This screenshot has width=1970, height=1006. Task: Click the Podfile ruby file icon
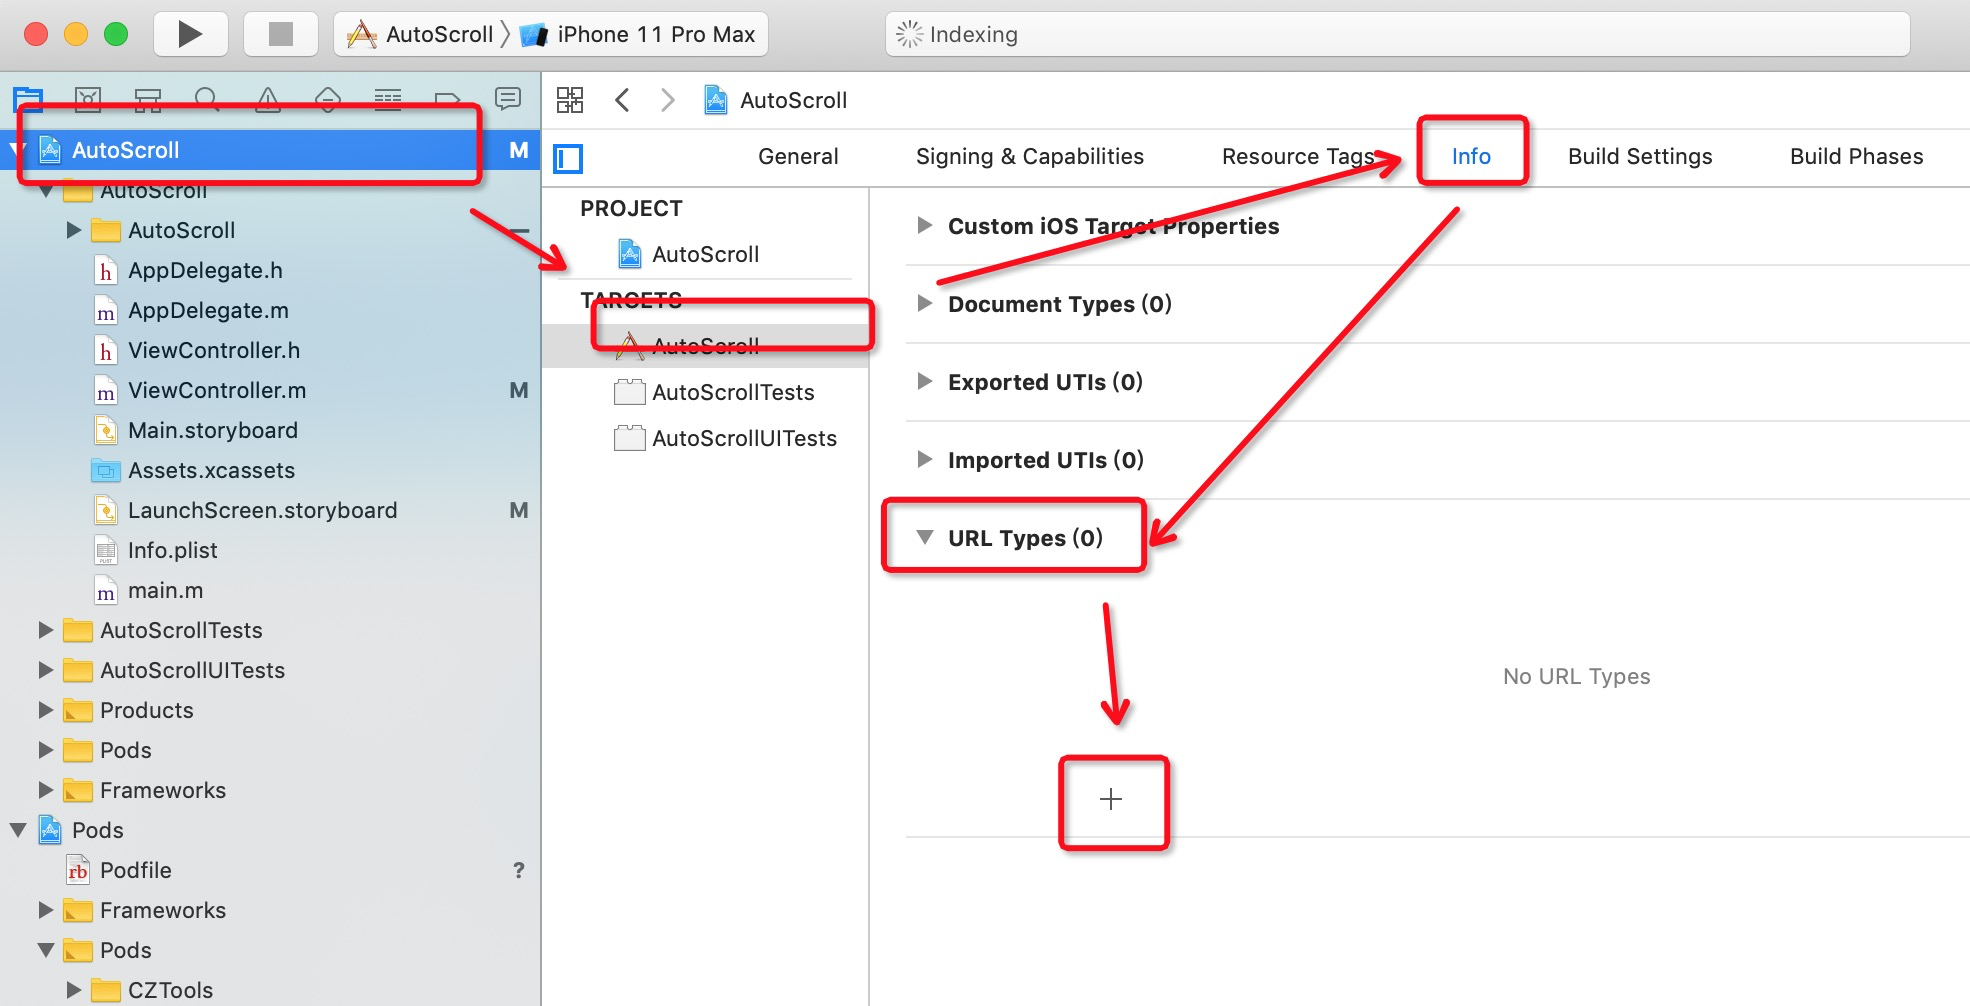[78, 870]
